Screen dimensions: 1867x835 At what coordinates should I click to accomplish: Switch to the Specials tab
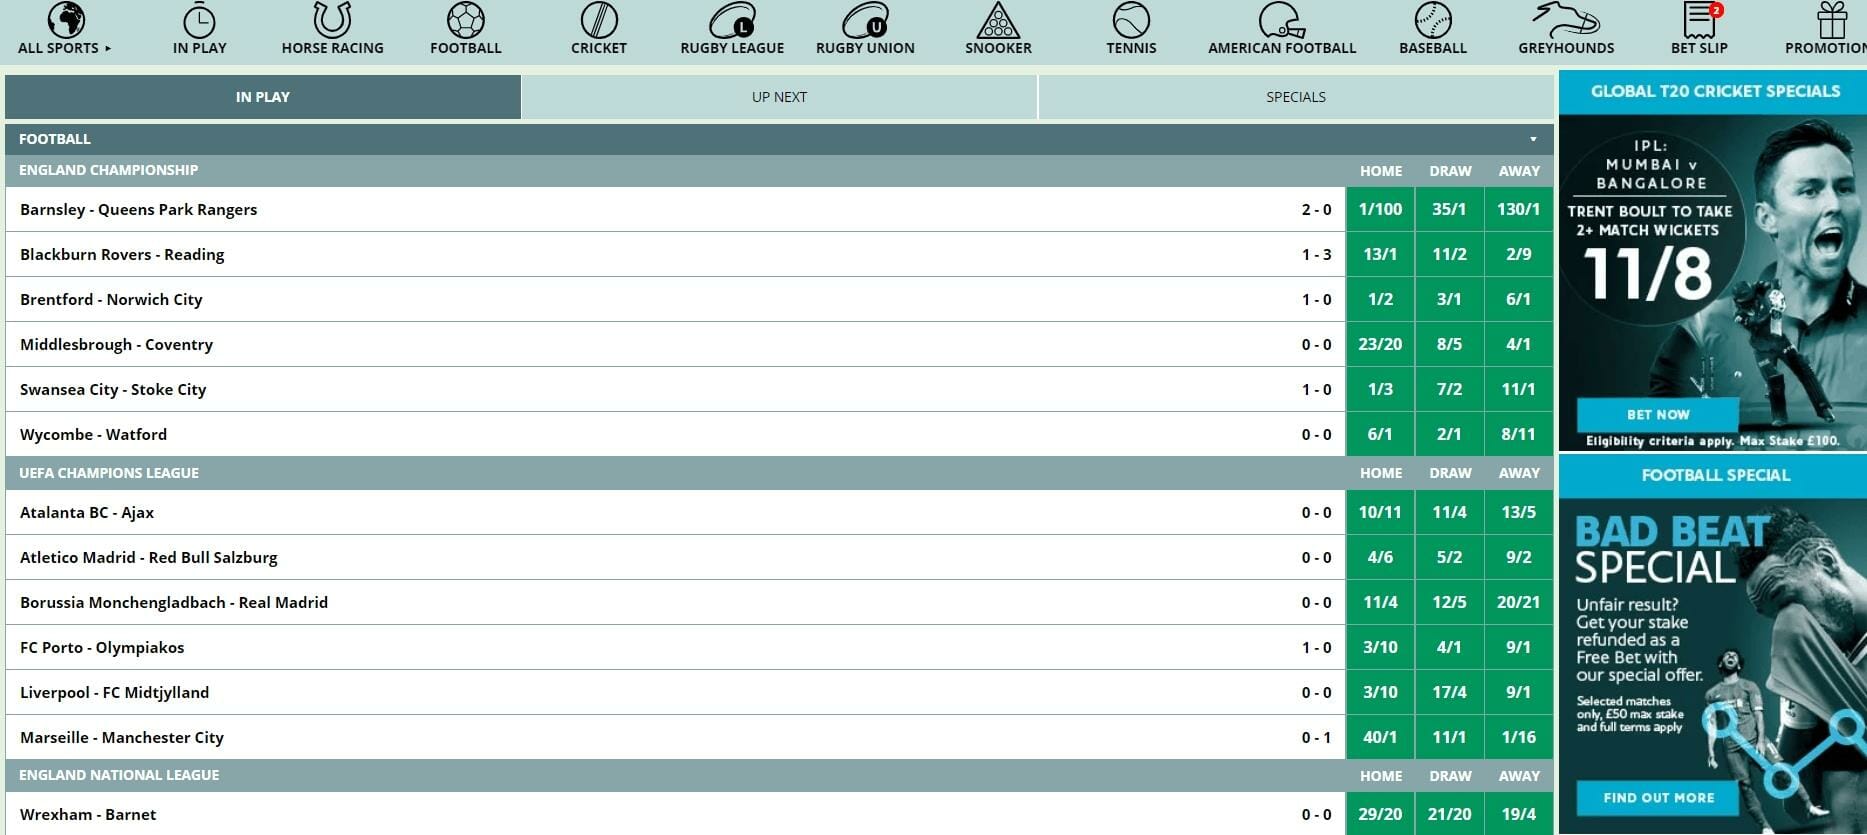click(x=1296, y=97)
